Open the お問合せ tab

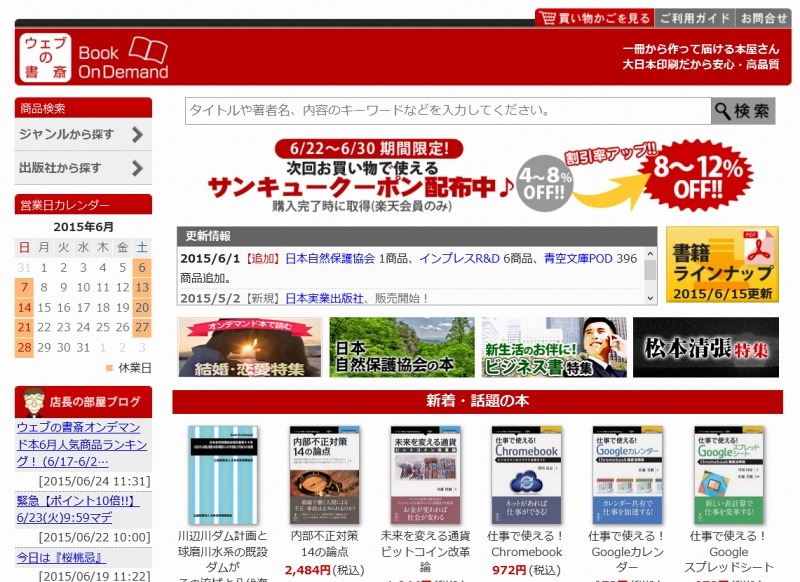point(763,18)
